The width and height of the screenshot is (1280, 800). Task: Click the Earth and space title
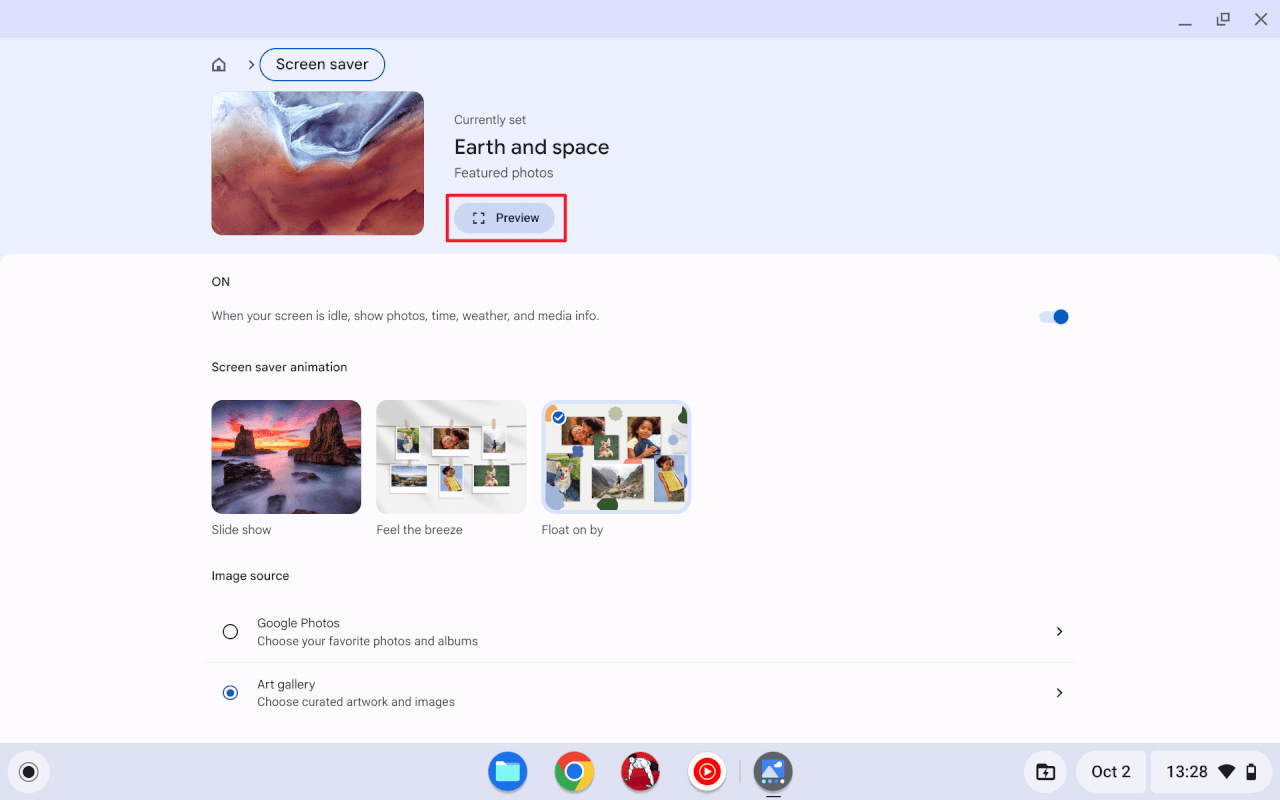[531, 147]
